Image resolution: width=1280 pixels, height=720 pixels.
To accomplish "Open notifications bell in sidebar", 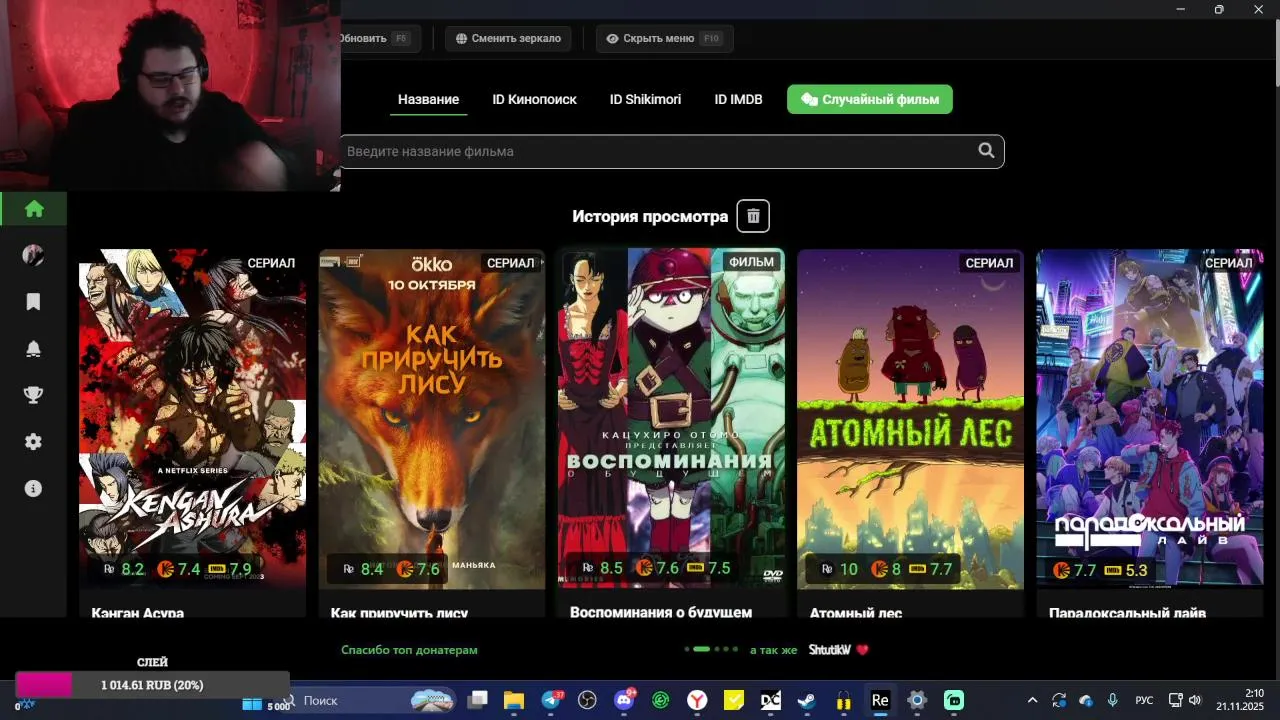I will point(33,349).
